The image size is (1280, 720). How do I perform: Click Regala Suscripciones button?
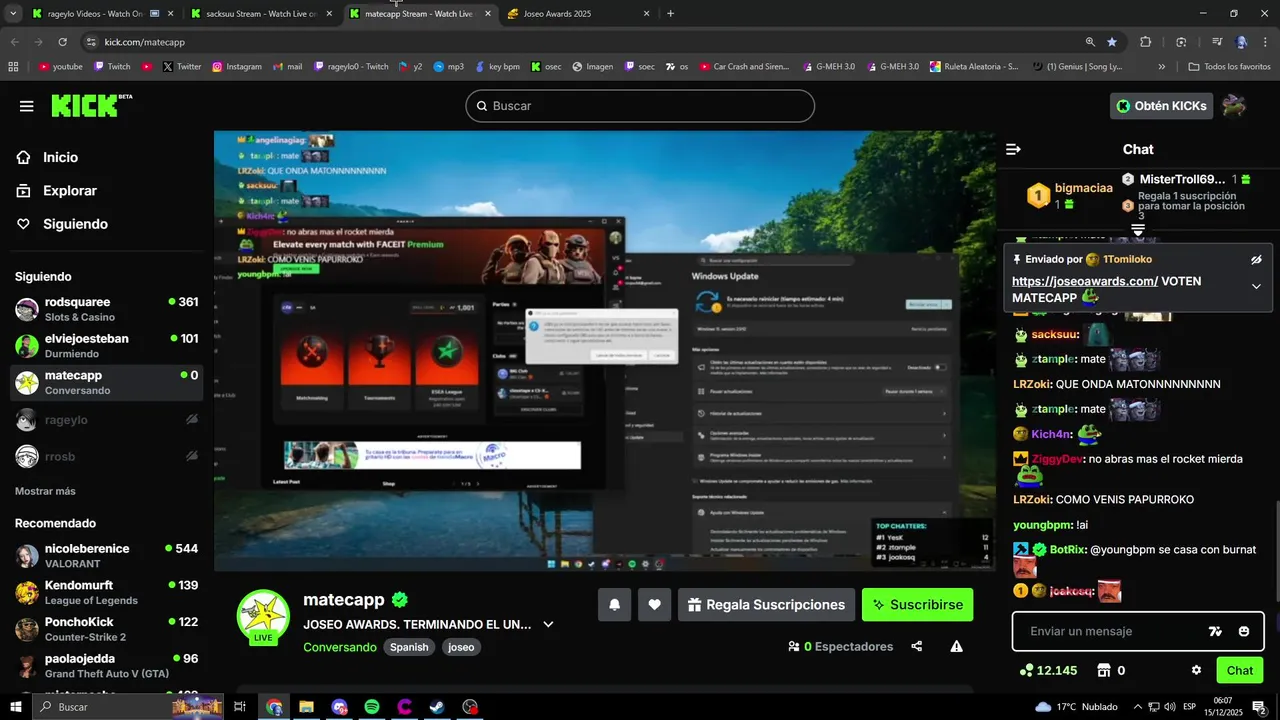[x=766, y=604]
